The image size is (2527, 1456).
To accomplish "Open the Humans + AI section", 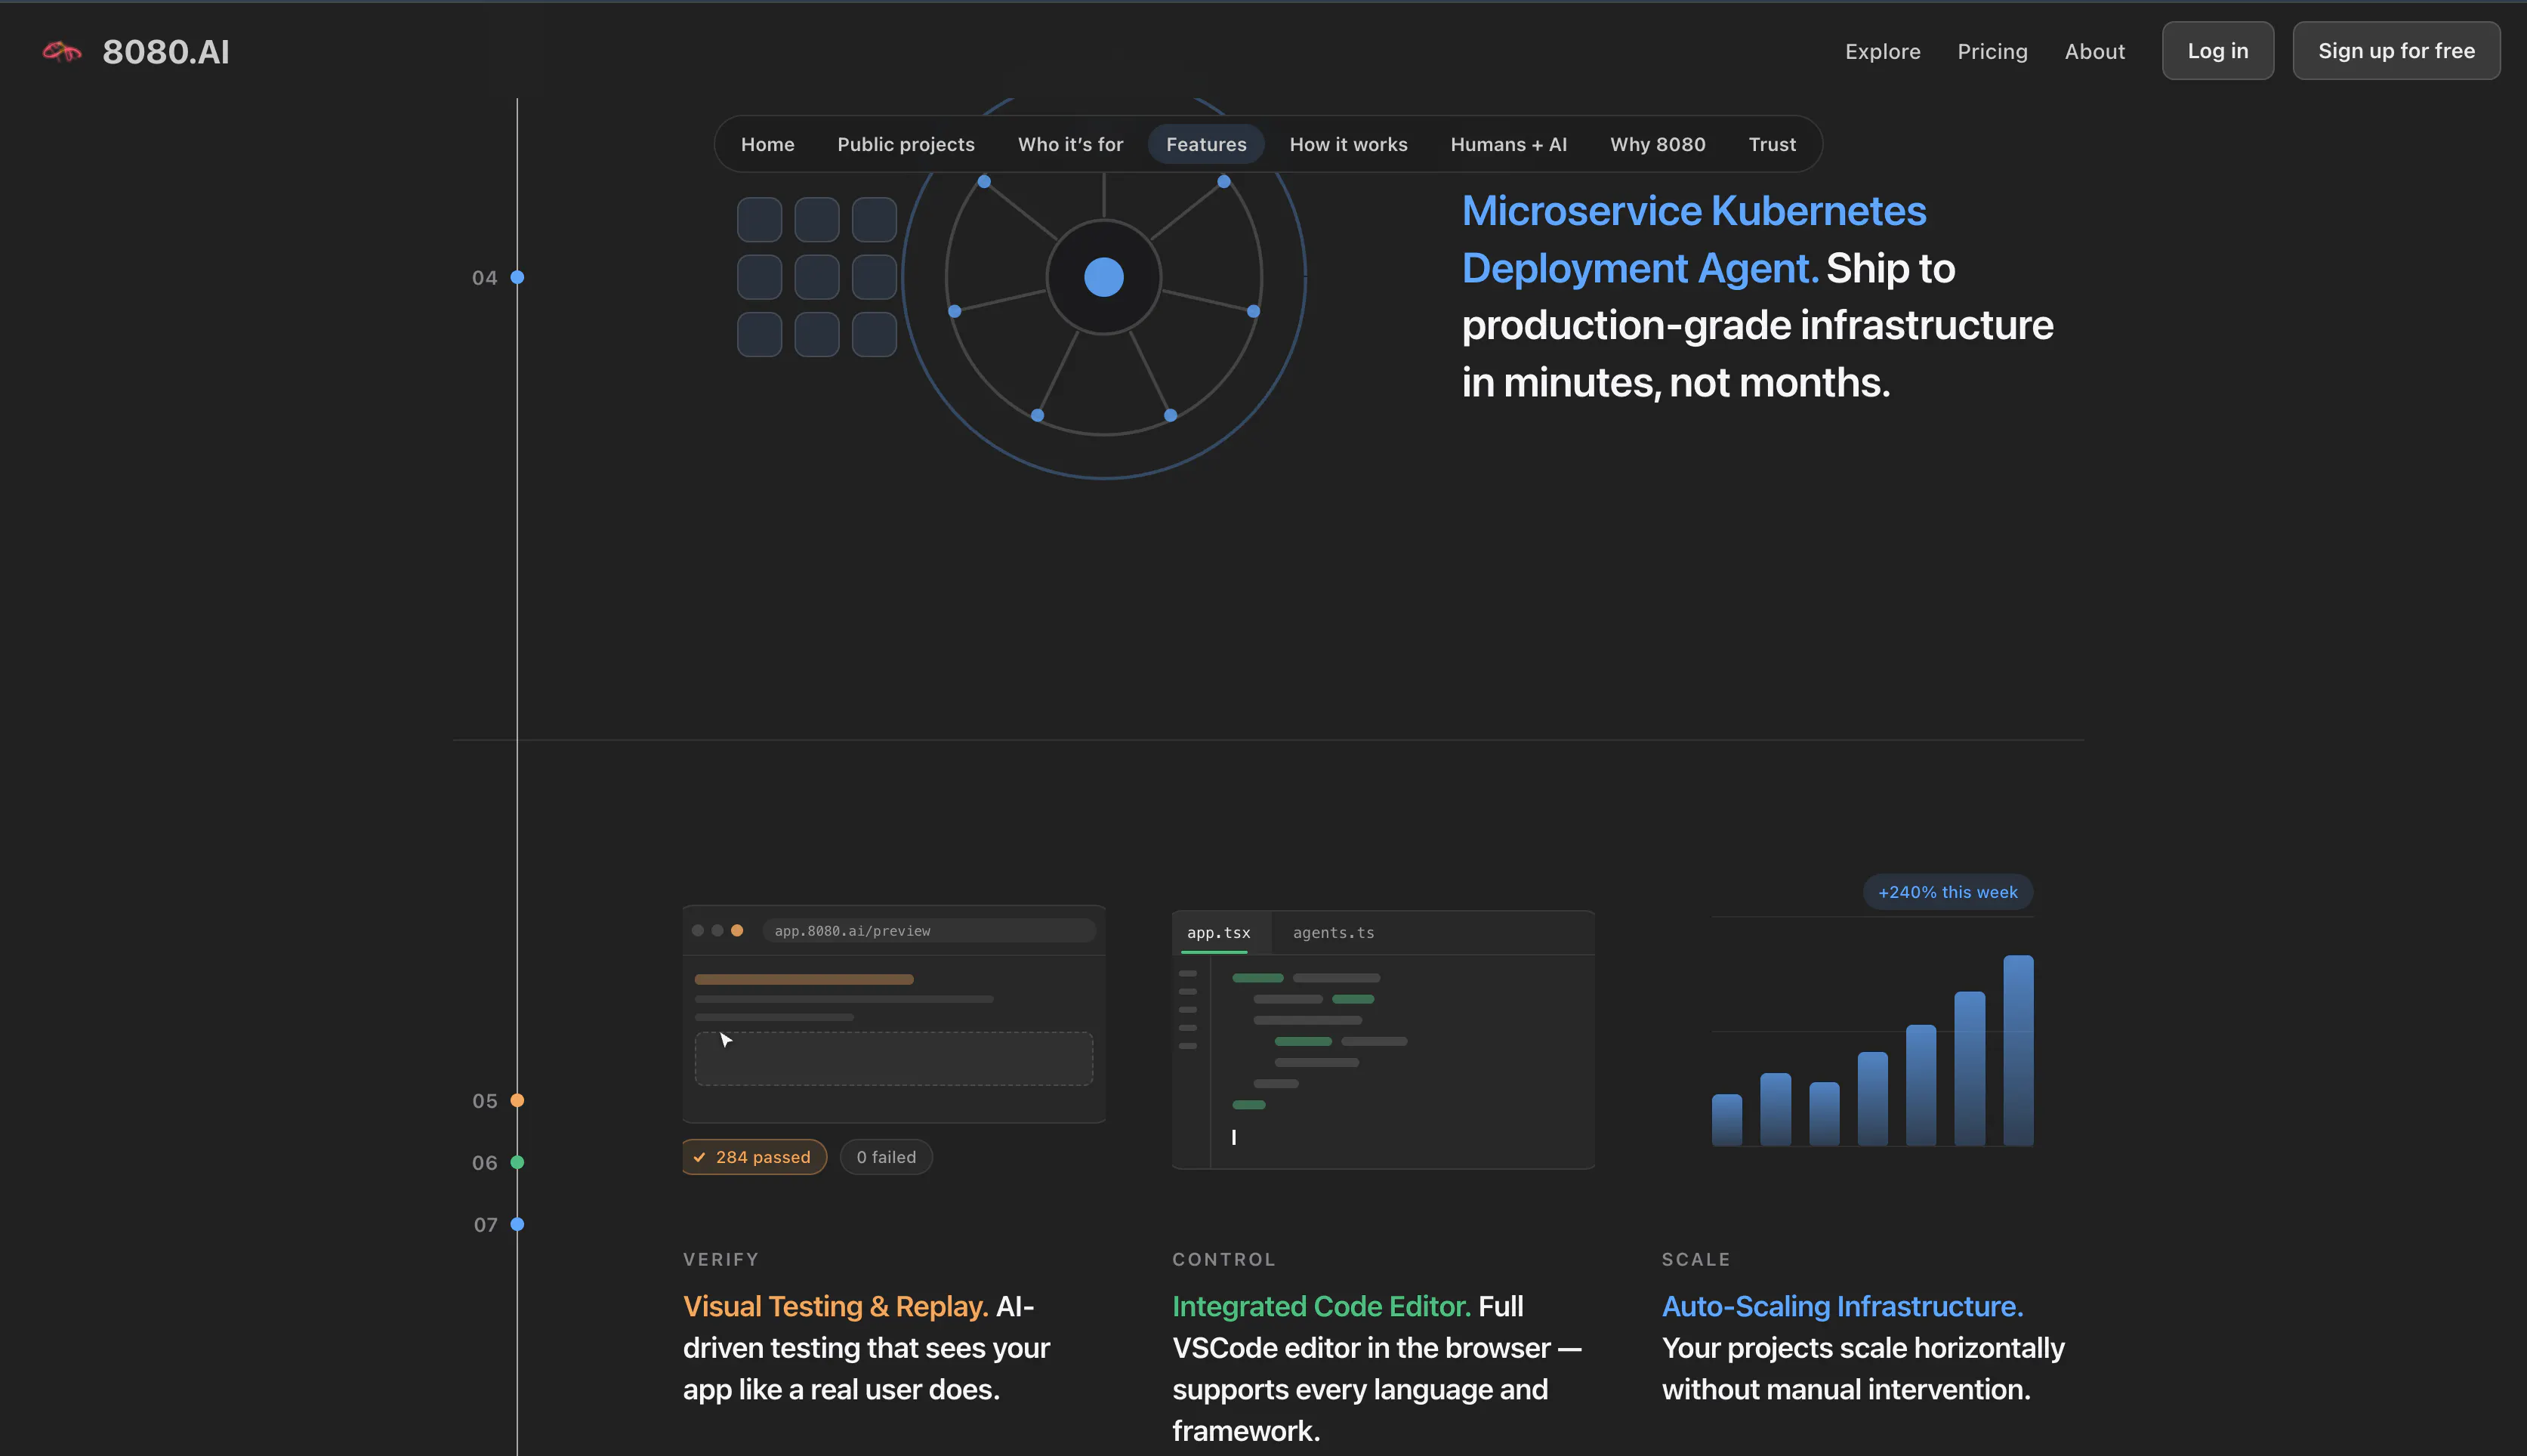I will (x=1508, y=144).
